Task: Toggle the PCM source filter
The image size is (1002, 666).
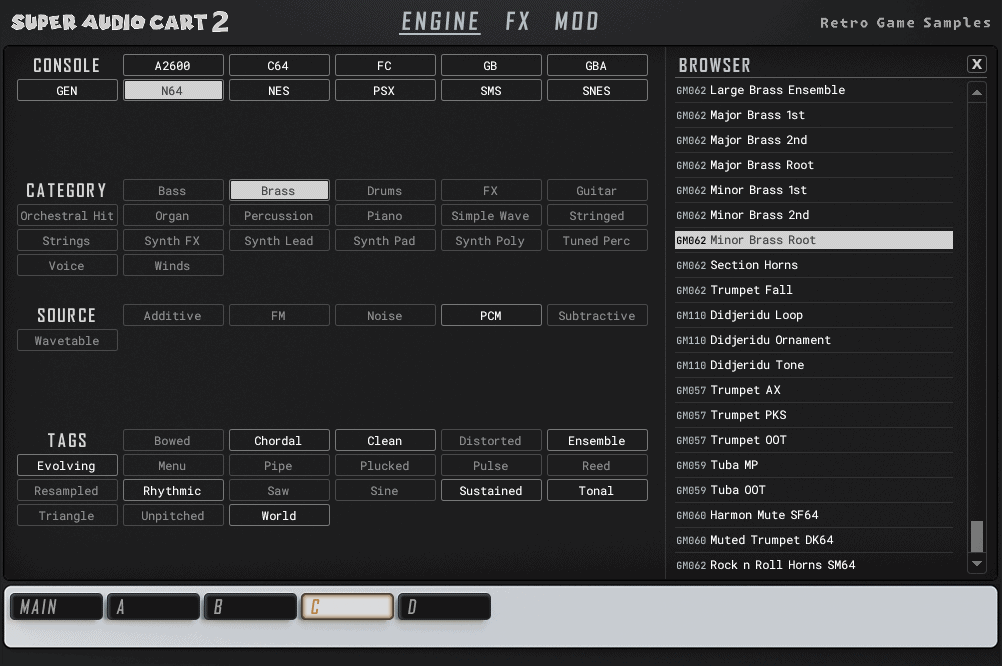Action: [x=491, y=315]
